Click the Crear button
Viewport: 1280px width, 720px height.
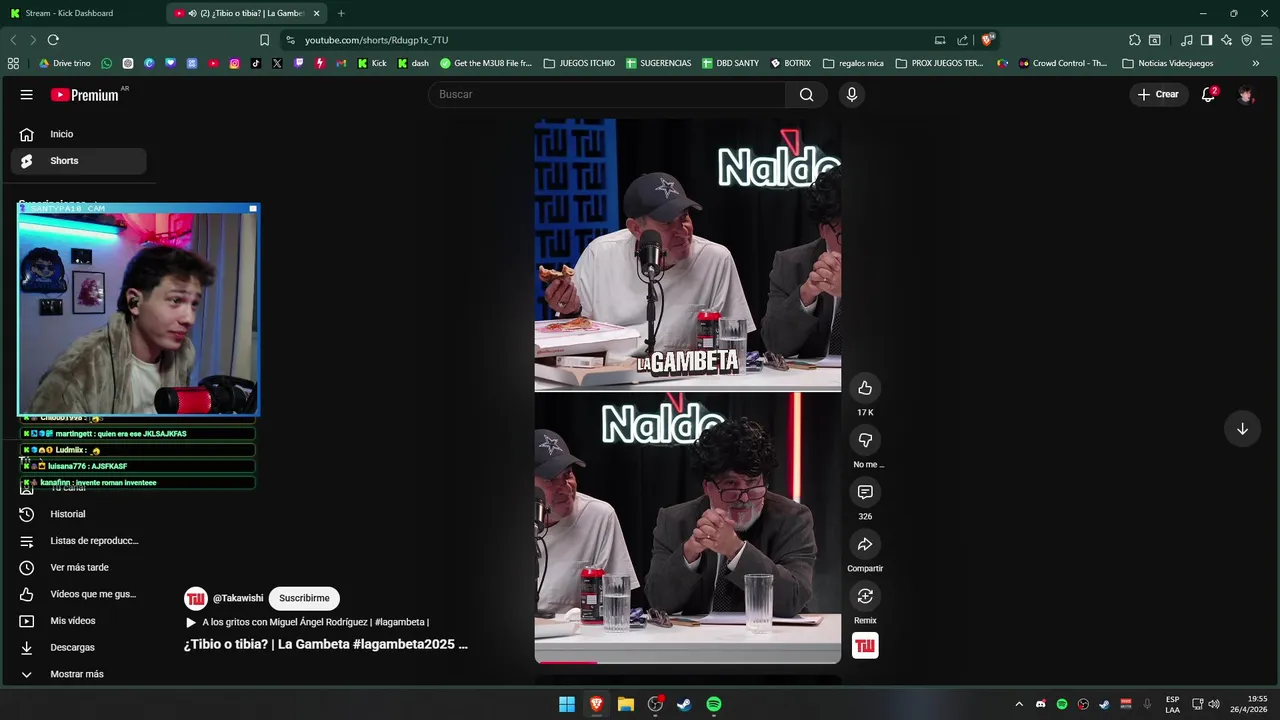[1158, 94]
